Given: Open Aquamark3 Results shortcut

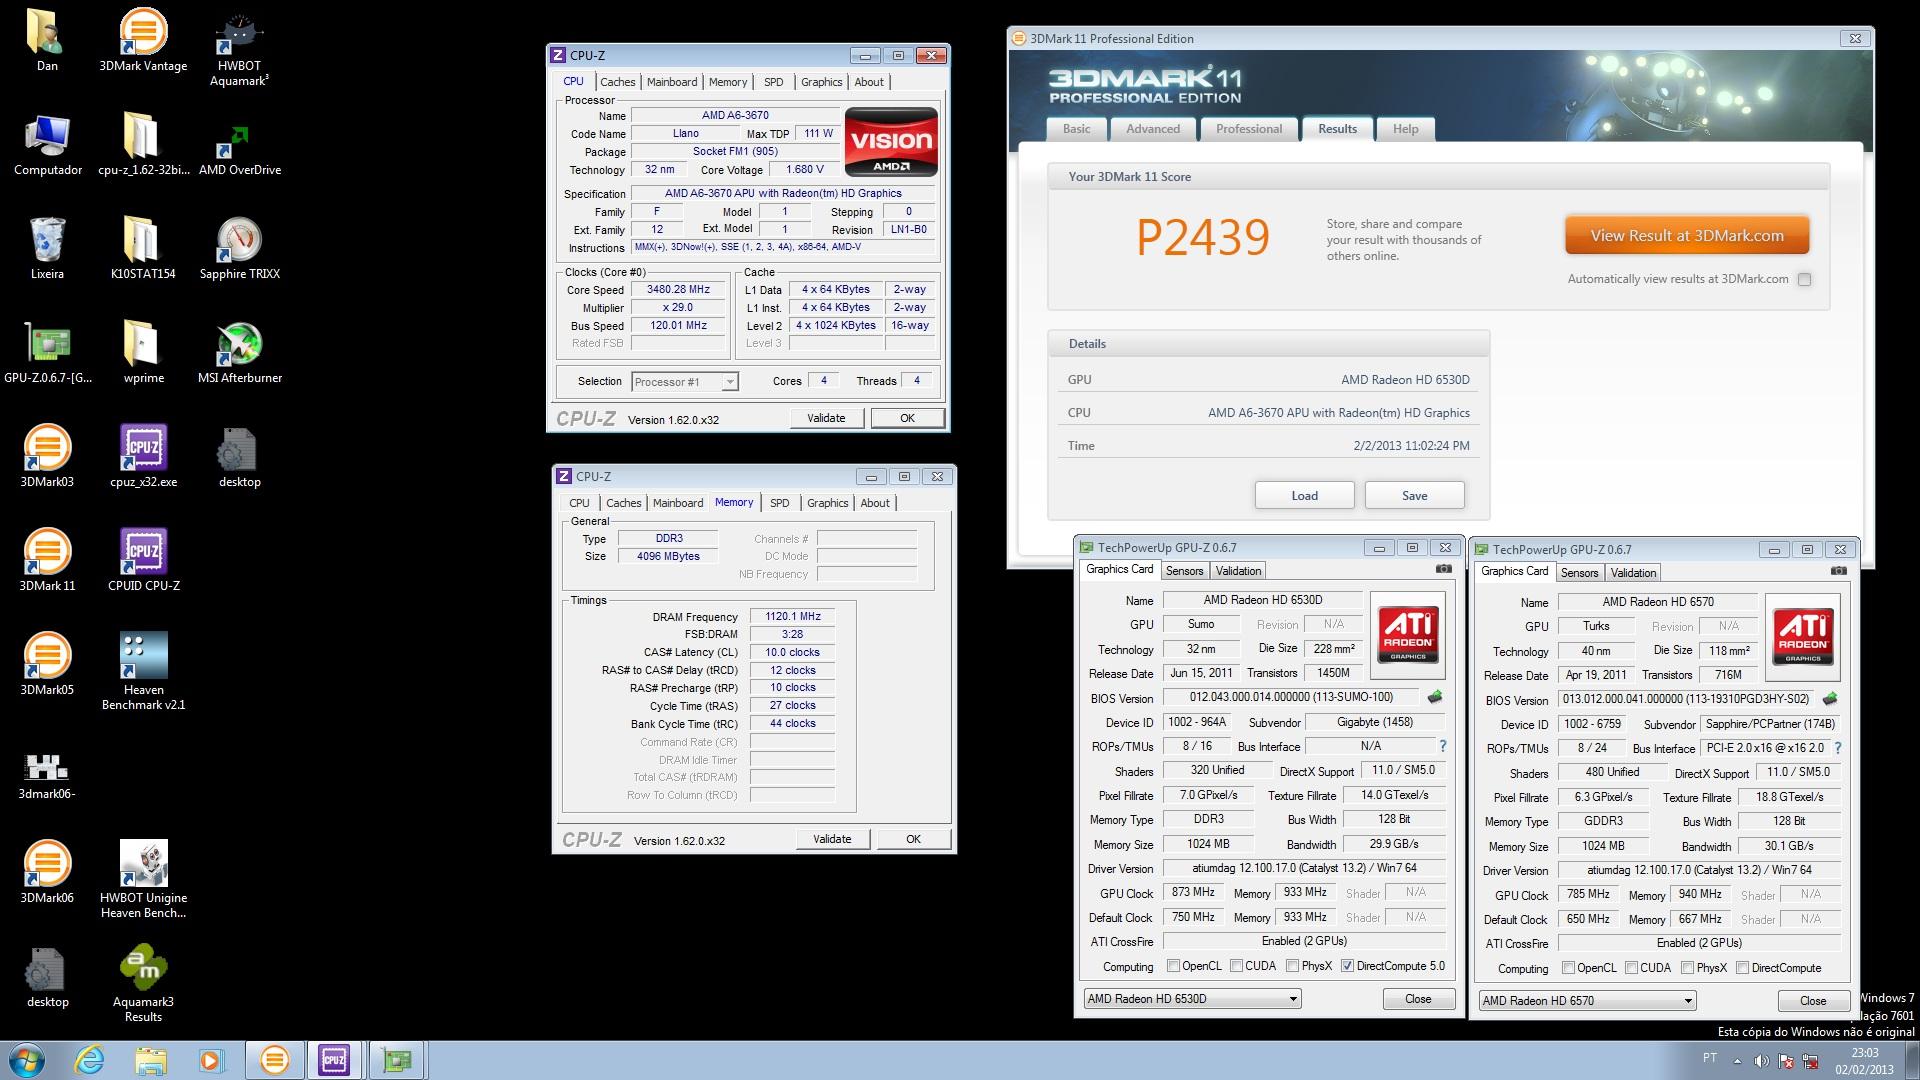Looking at the screenshot, I should [143, 983].
